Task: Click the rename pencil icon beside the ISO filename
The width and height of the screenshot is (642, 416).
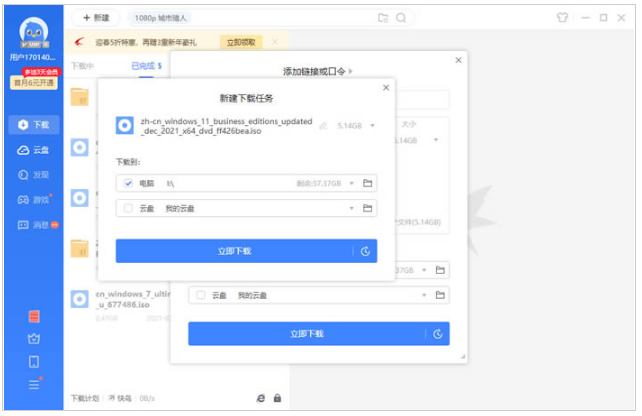Action: (x=322, y=126)
